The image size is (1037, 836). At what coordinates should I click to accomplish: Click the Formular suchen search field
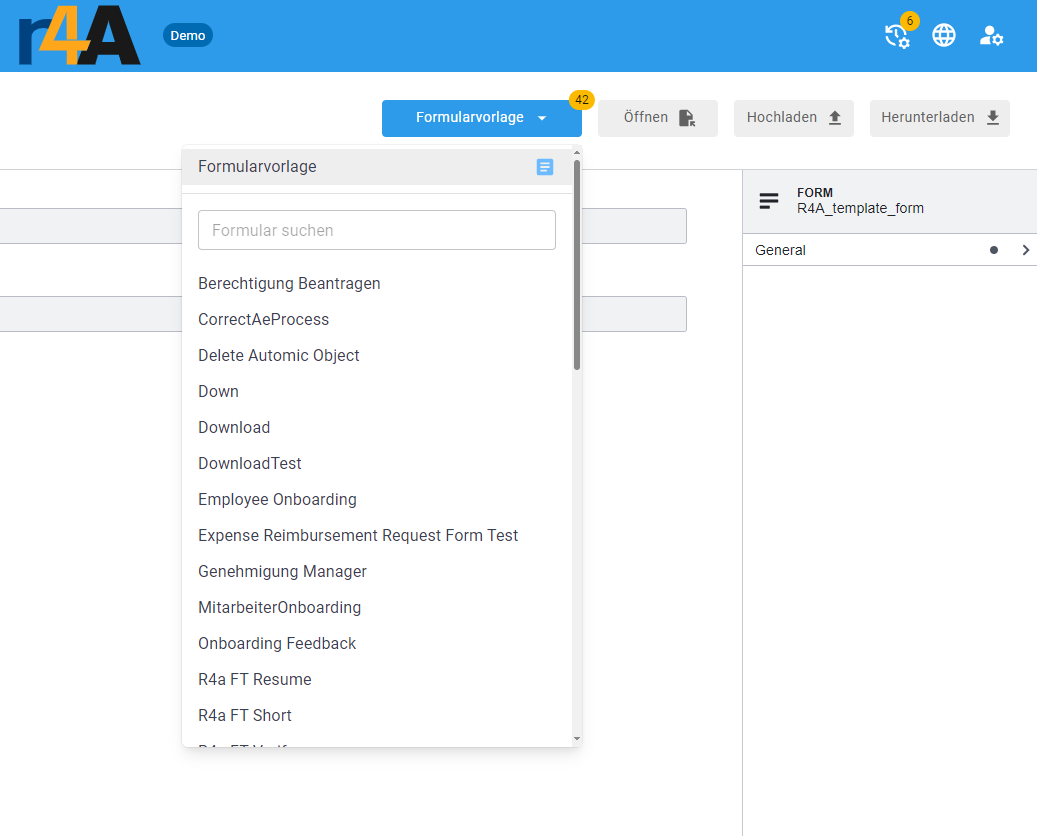point(376,230)
